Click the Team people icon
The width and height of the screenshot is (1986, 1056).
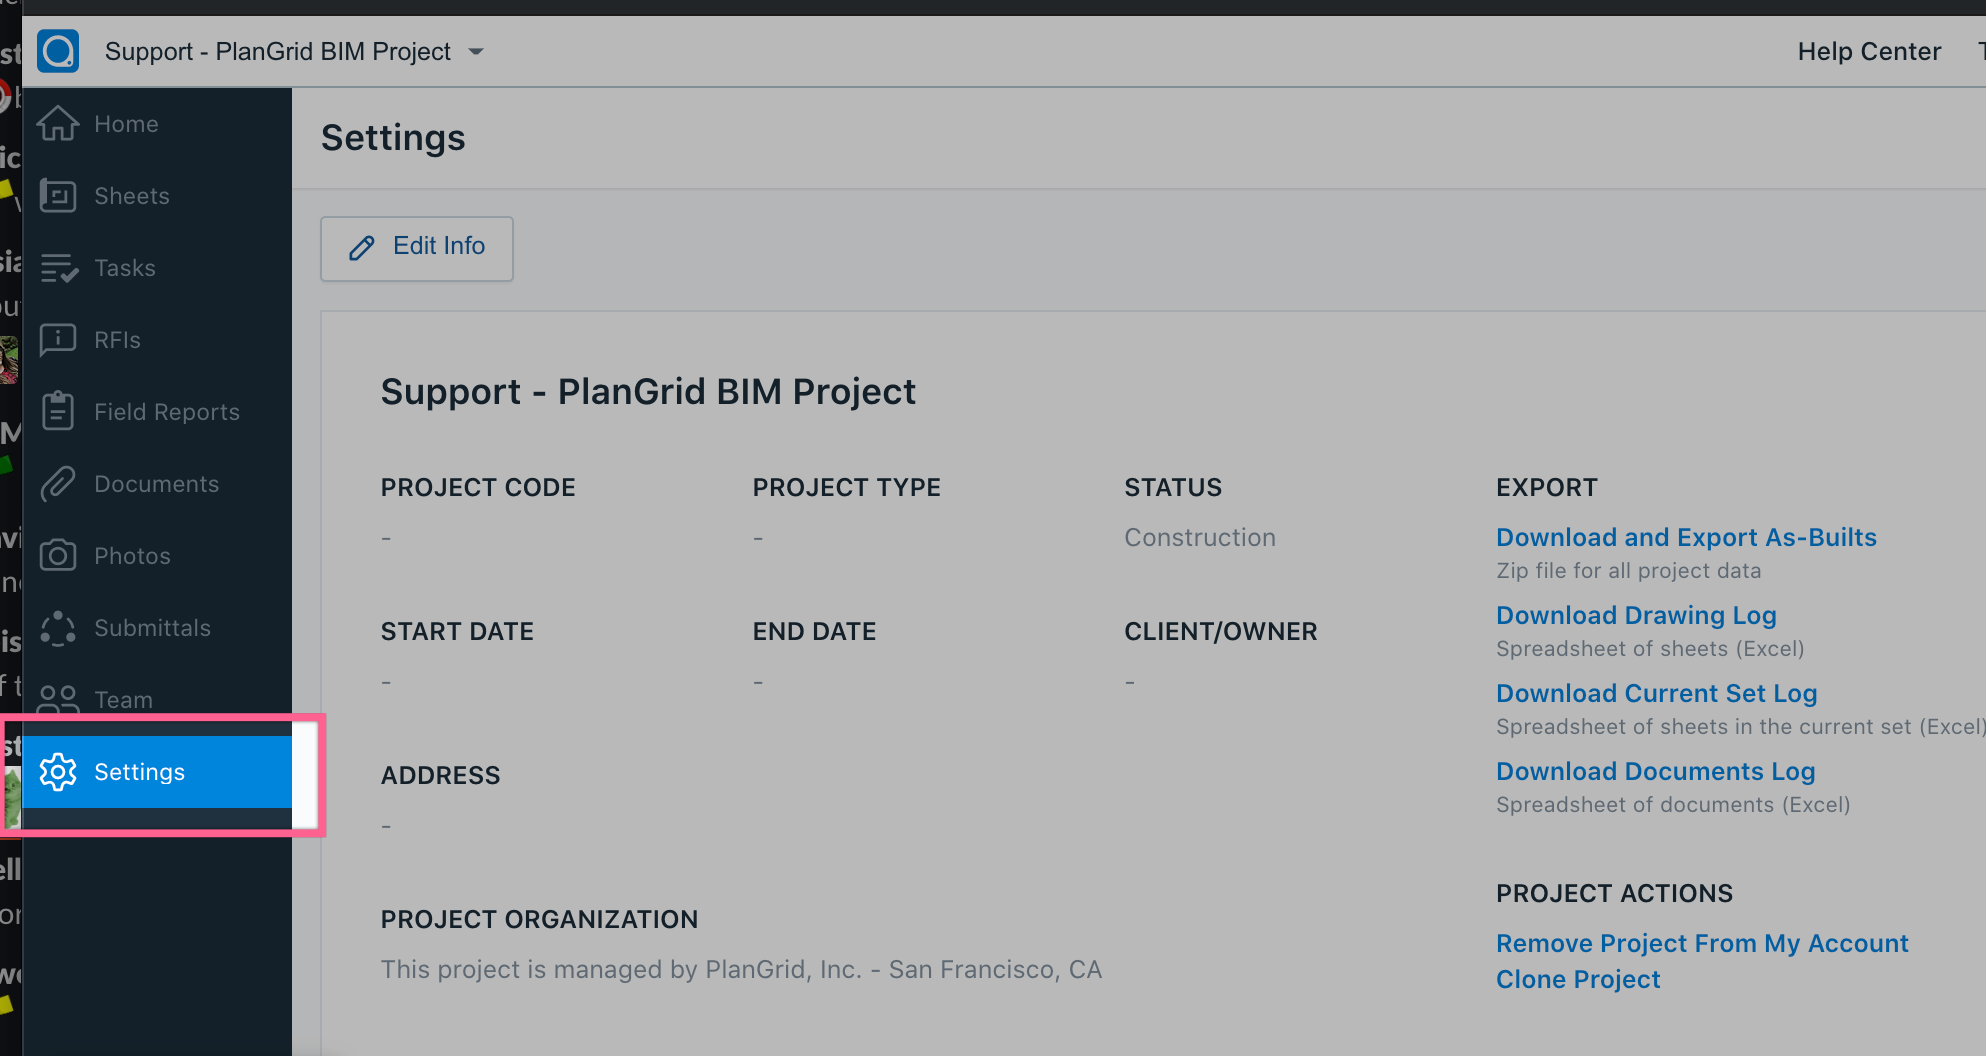tap(58, 698)
